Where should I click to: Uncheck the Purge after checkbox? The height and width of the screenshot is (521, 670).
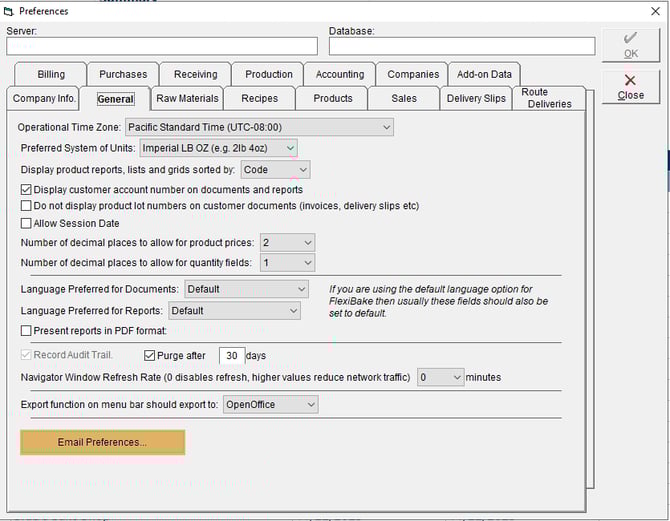coord(150,355)
